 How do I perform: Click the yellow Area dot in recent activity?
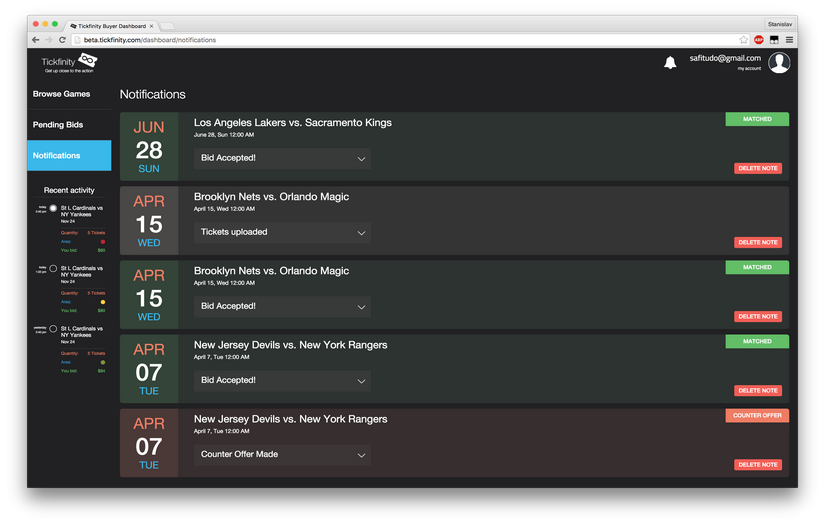click(x=103, y=302)
